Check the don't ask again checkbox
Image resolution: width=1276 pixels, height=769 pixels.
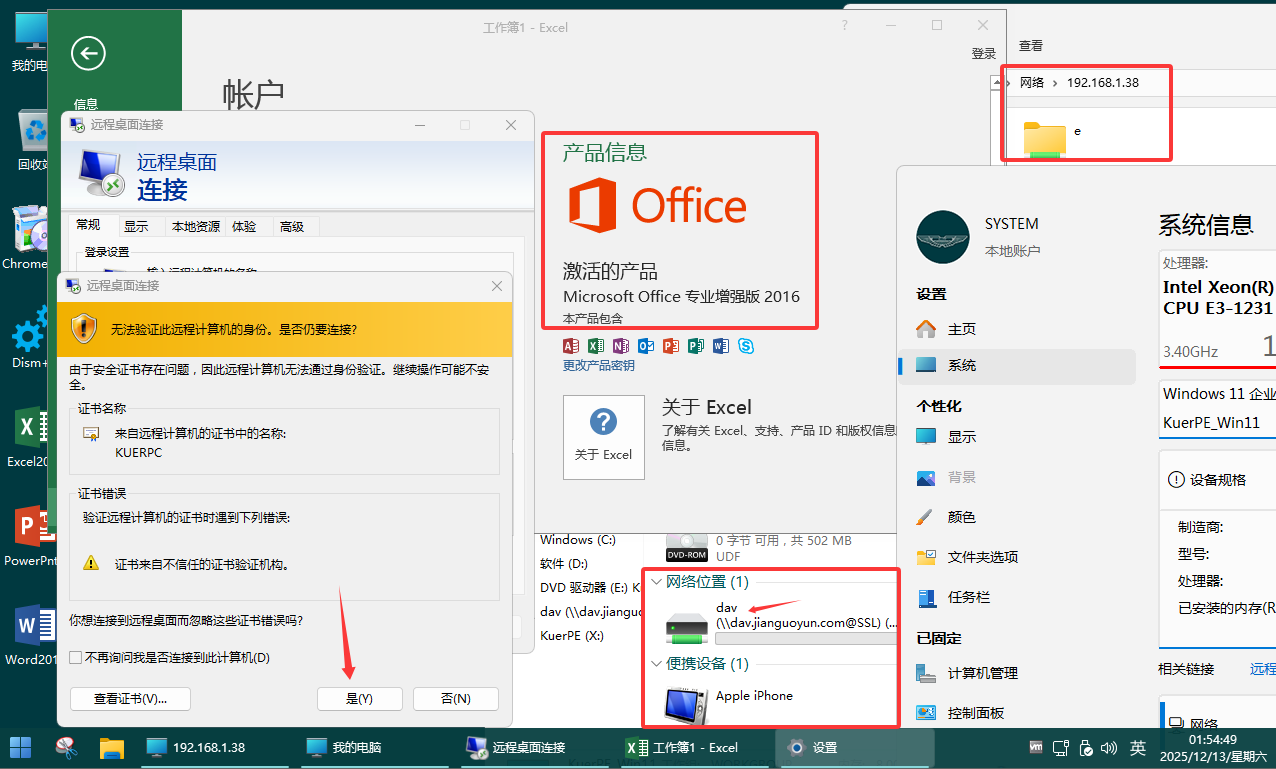[76, 658]
